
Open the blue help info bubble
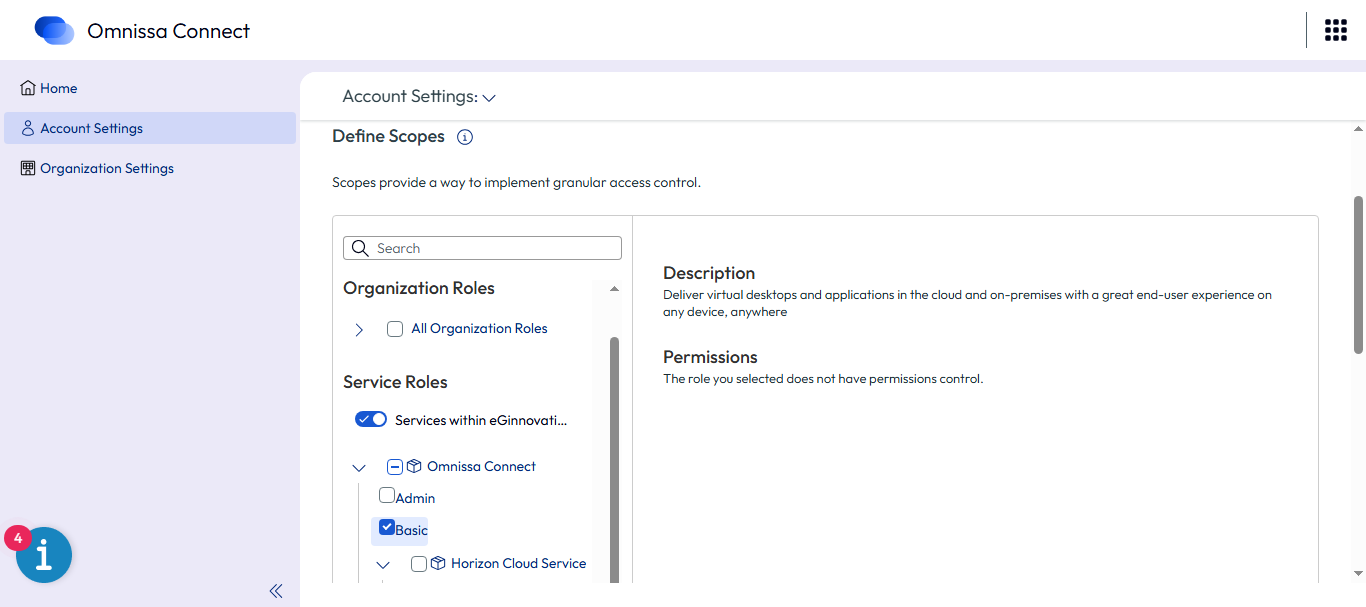(x=44, y=555)
